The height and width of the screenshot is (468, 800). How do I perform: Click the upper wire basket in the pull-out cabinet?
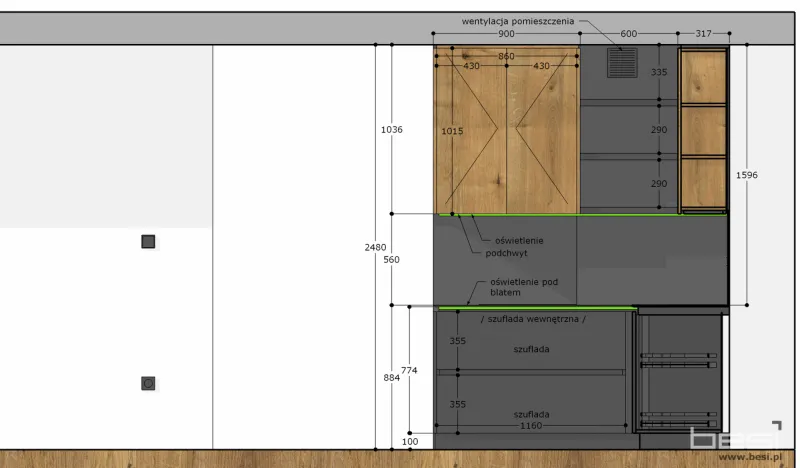tap(679, 360)
